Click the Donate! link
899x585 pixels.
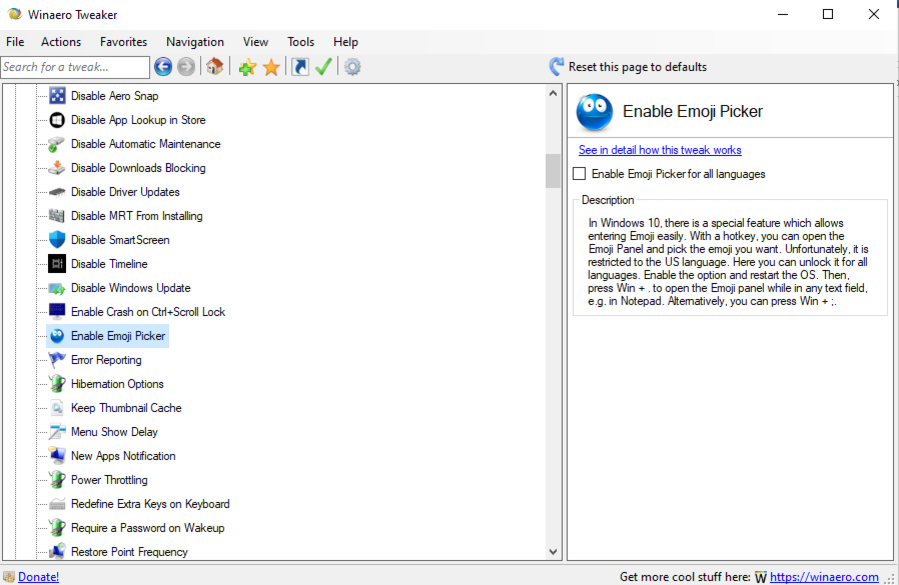coord(38,576)
